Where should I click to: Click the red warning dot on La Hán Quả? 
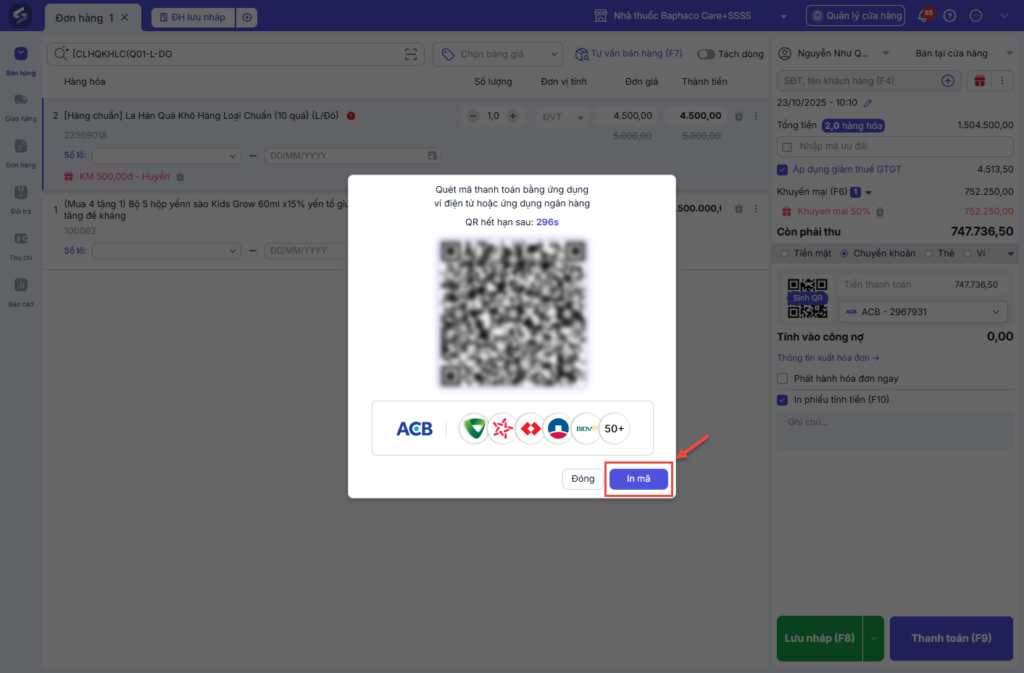pos(351,116)
